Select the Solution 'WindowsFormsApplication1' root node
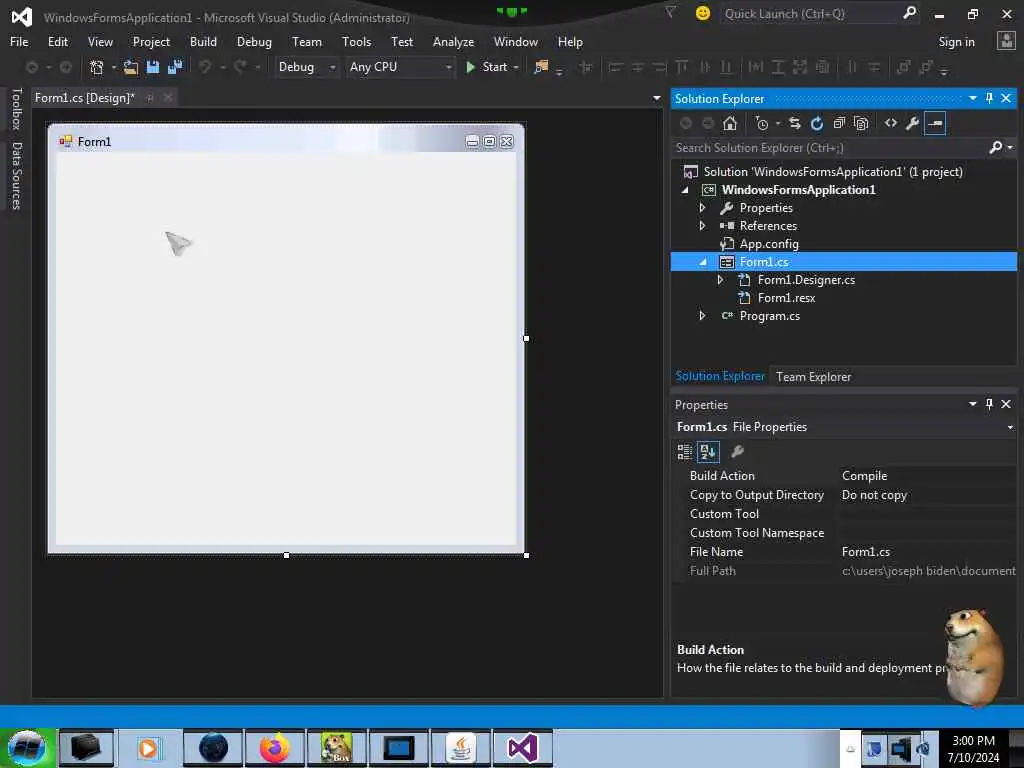Viewport: 1024px width, 768px height. pyautogui.click(x=833, y=172)
